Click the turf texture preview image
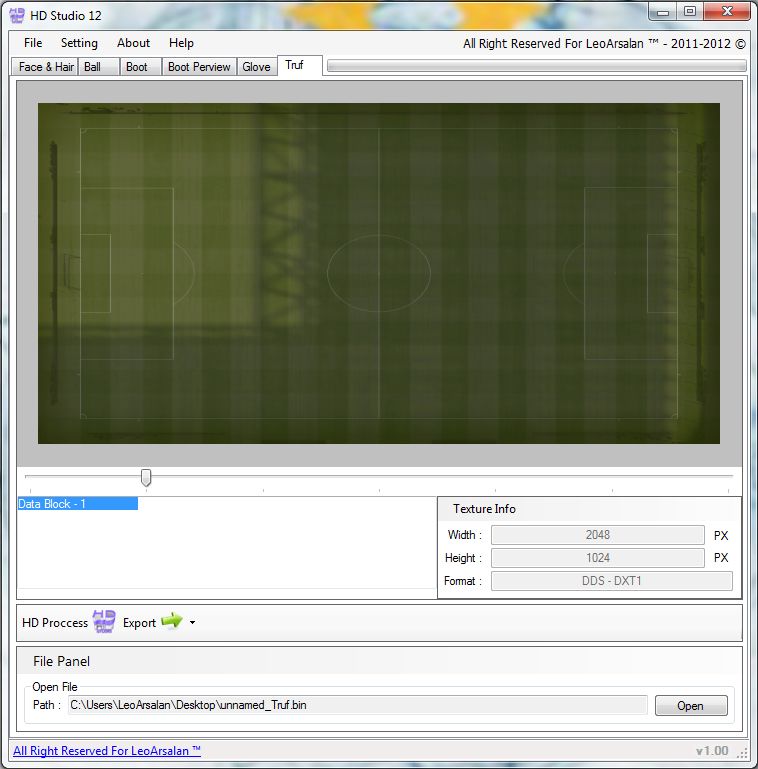The image size is (758, 769). (378, 273)
